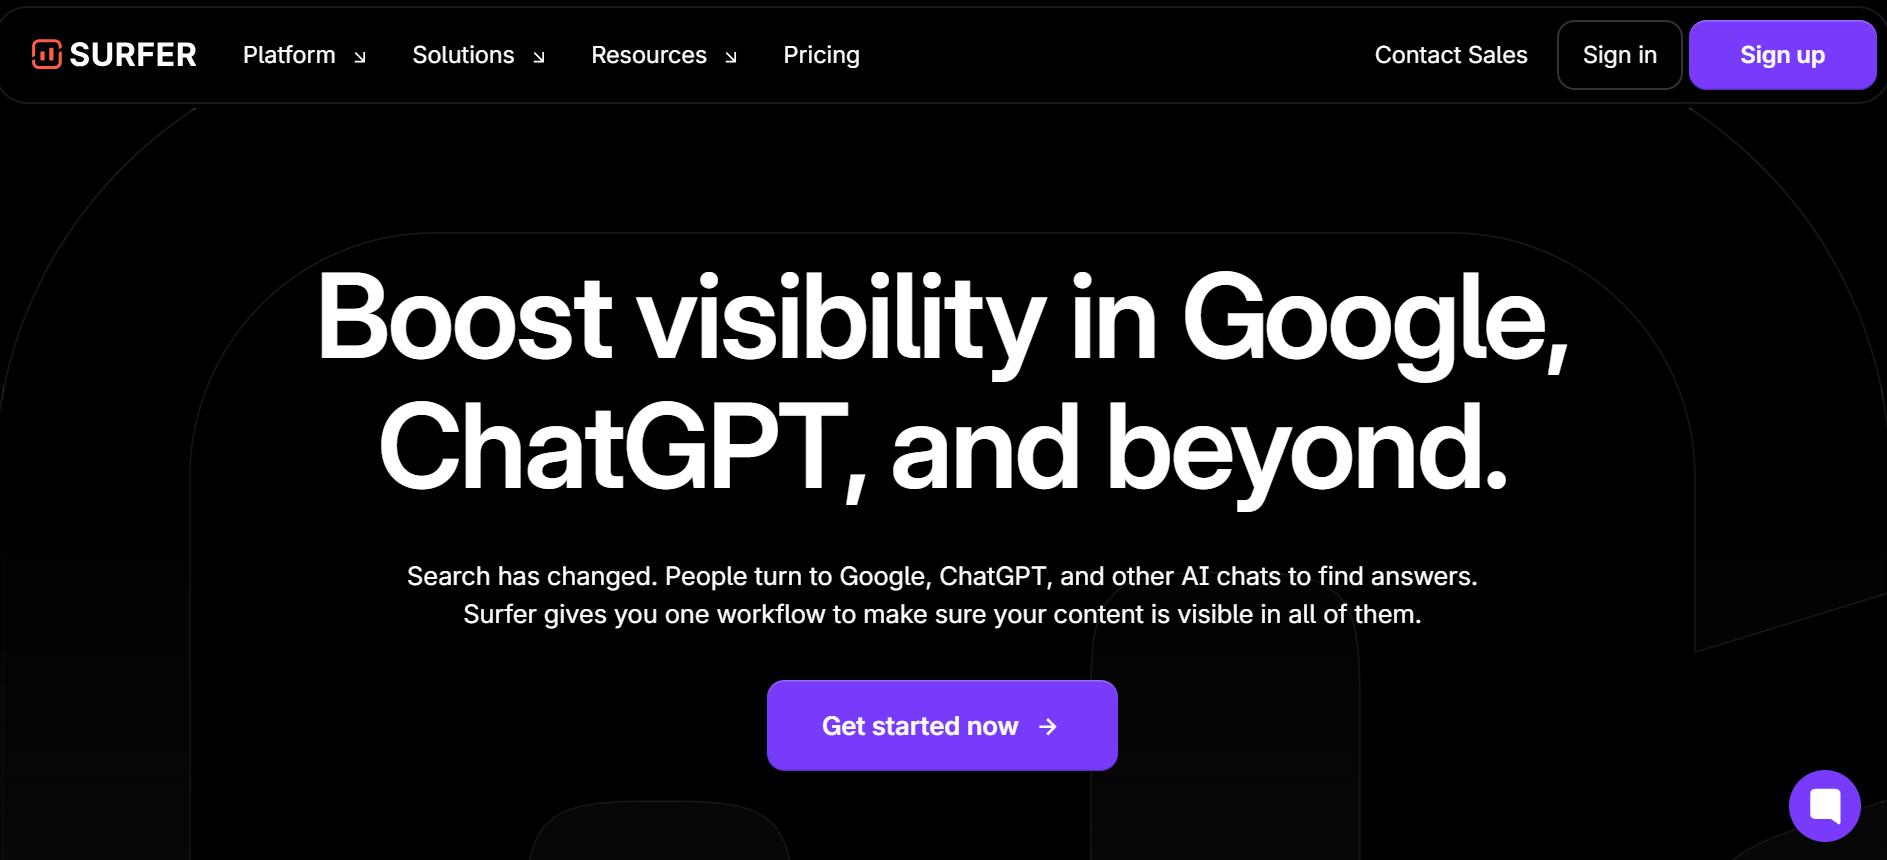Go to the Pricing page
This screenshot has height=860, width=1887.
(821, 55)
